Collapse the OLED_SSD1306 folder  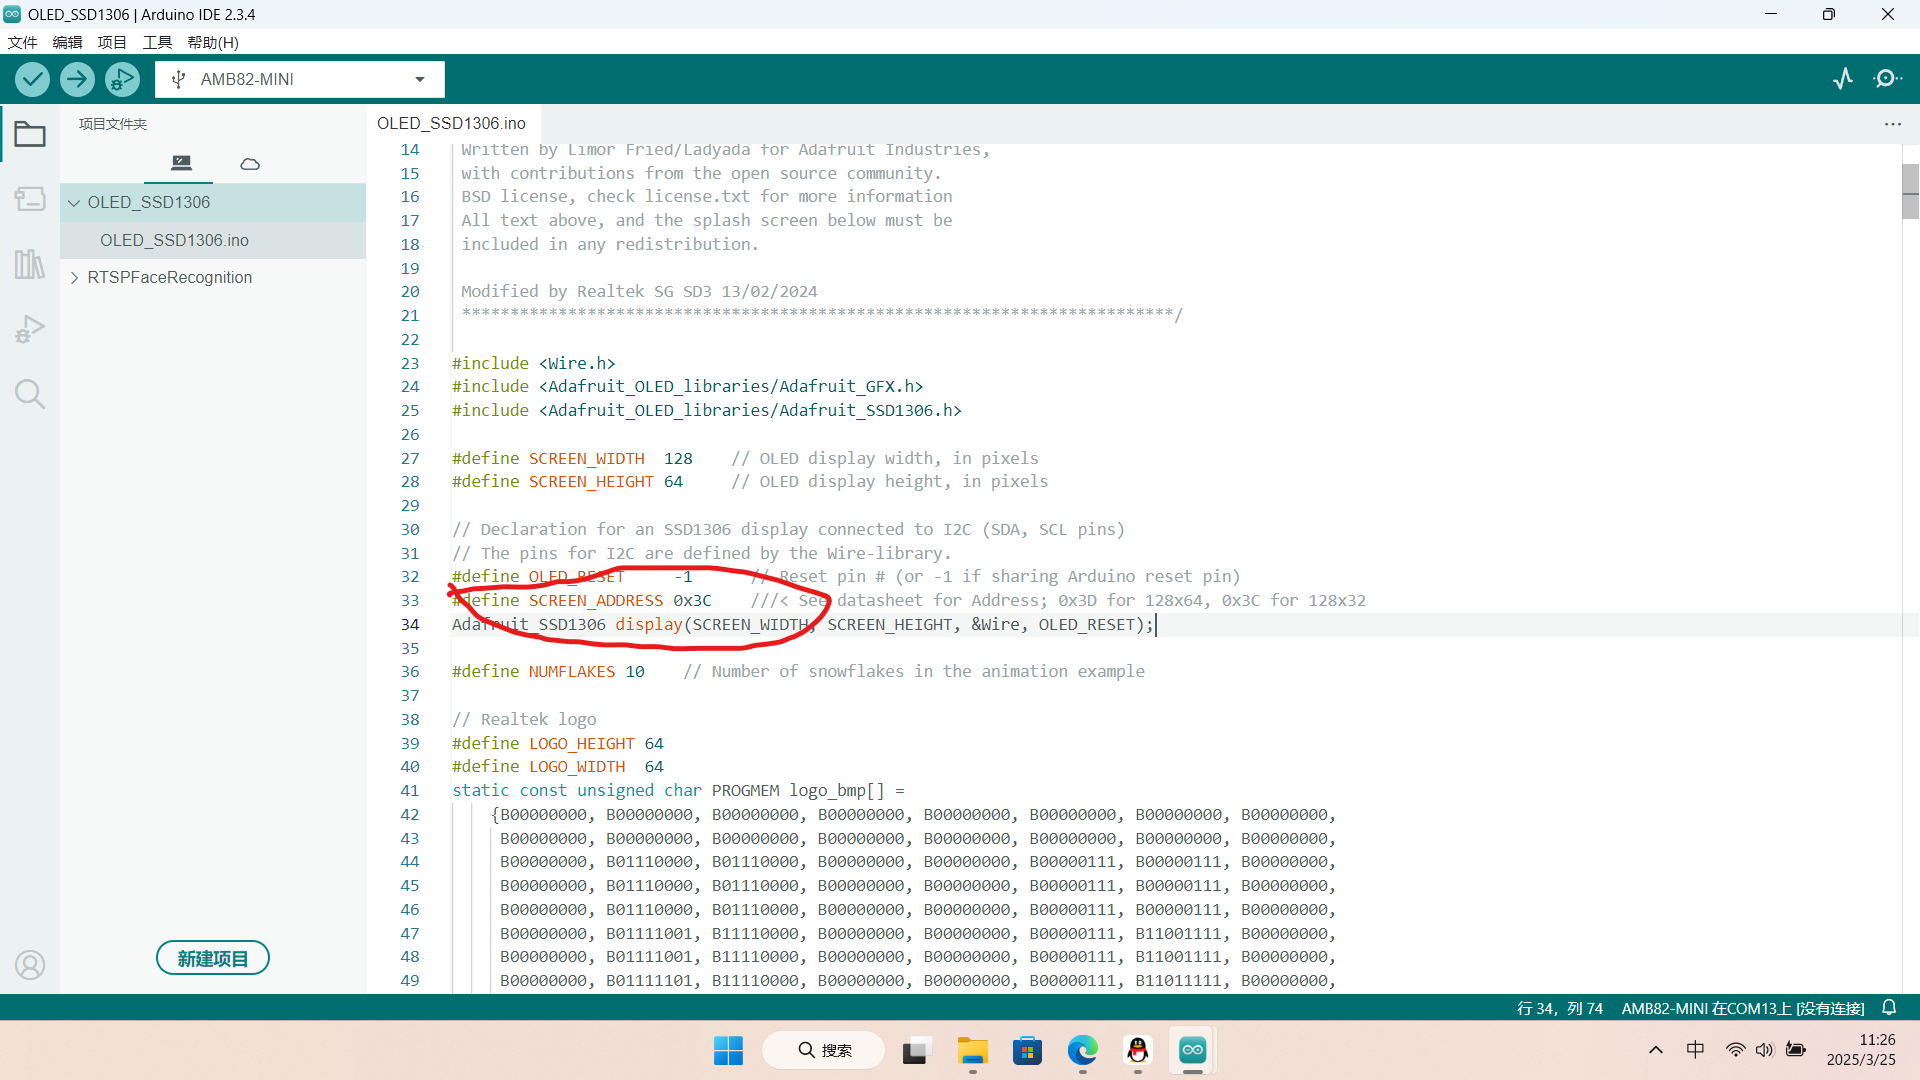pyautogui.click(x=74, y=202)
